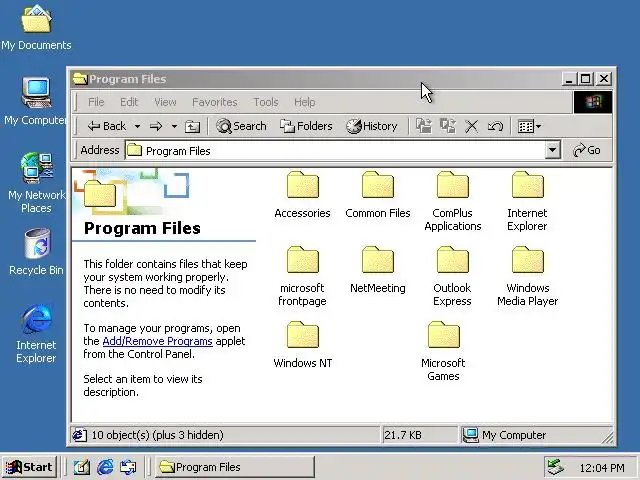Select My Documents desktop icon

(36, 28)
